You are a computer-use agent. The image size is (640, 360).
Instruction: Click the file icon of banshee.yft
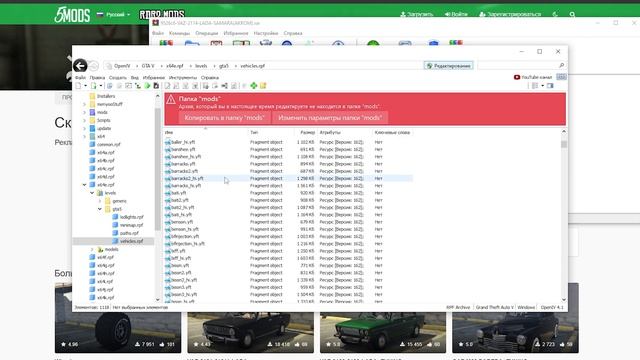pyautogui.click(x=168, y=149)
